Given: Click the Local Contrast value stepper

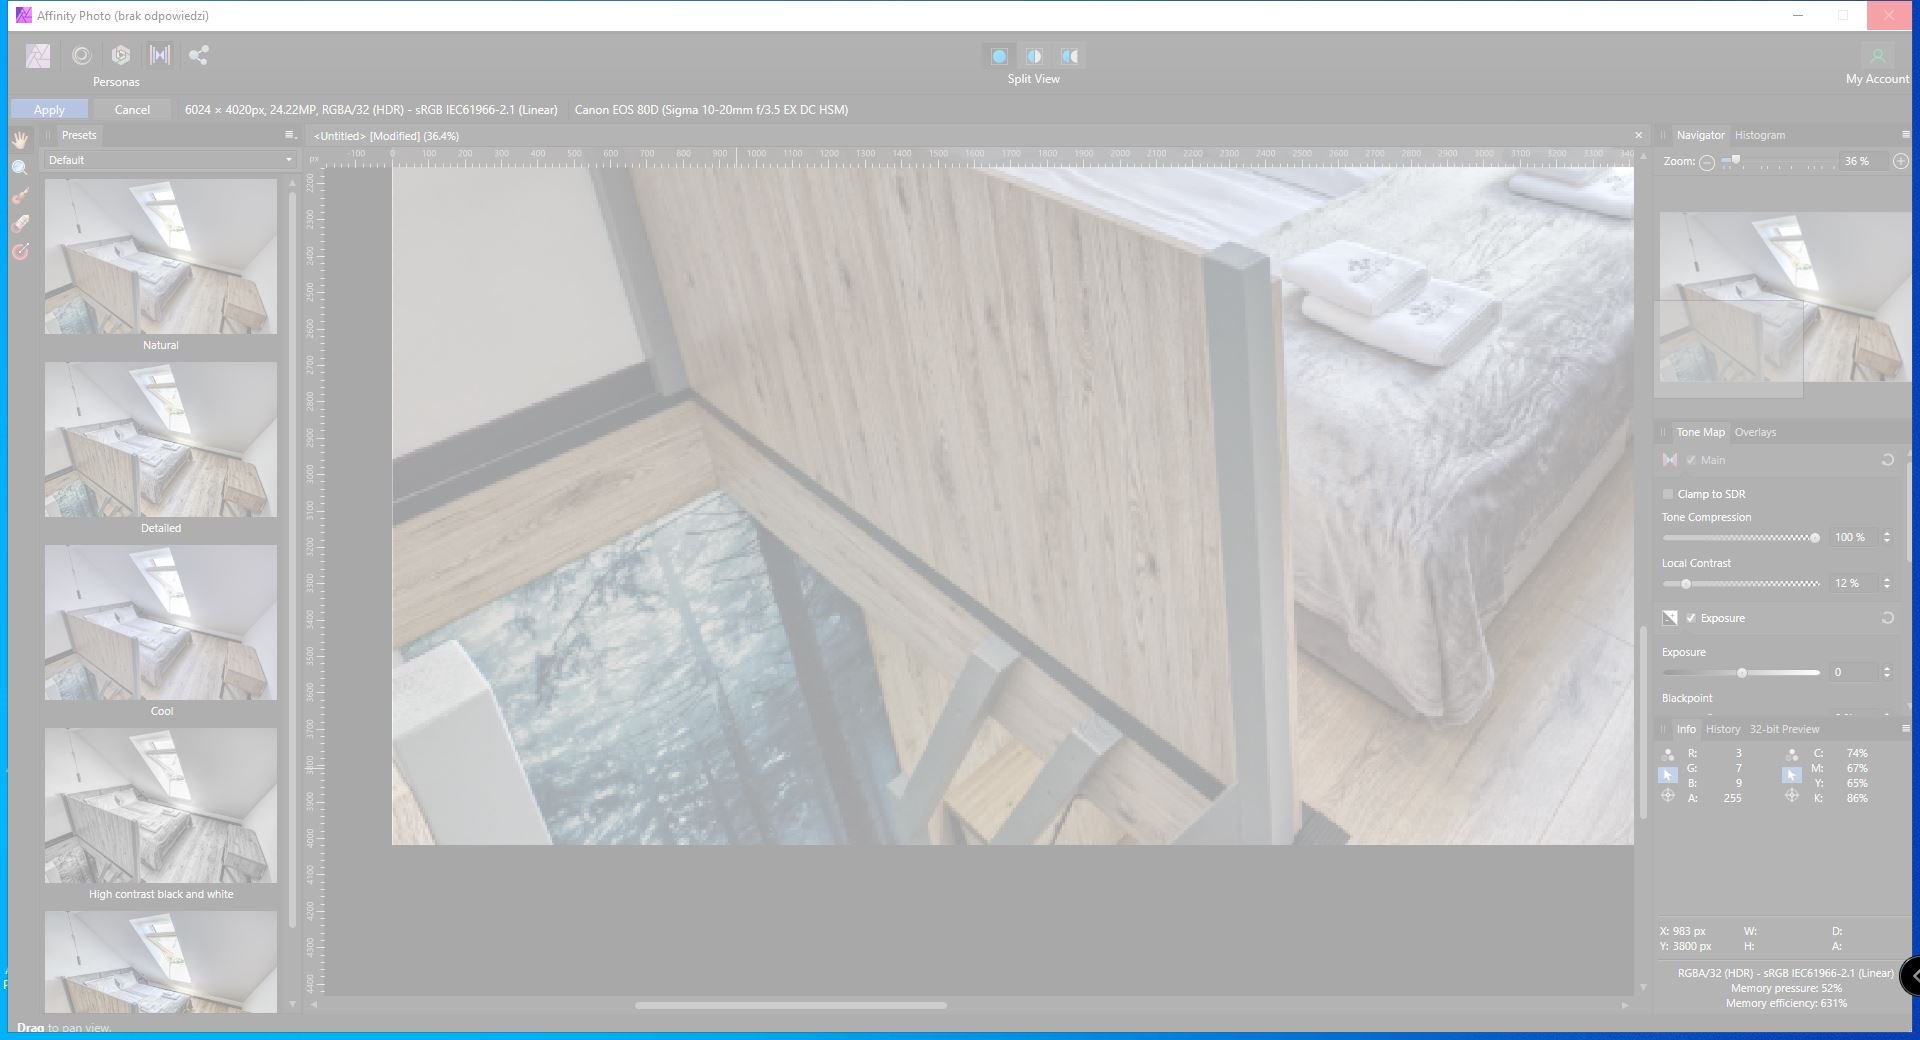Looking at the screenshot, I should pyautogui.click(x=1887, y=583).
